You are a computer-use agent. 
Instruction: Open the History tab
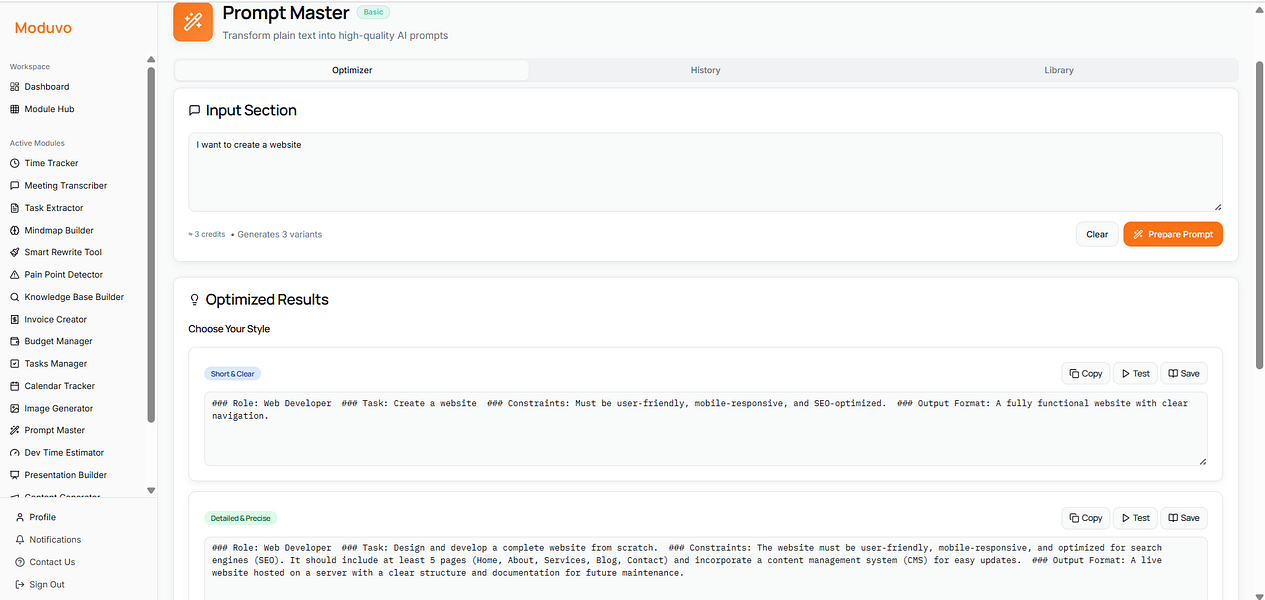pyautogui.click(x=705, y=70)
